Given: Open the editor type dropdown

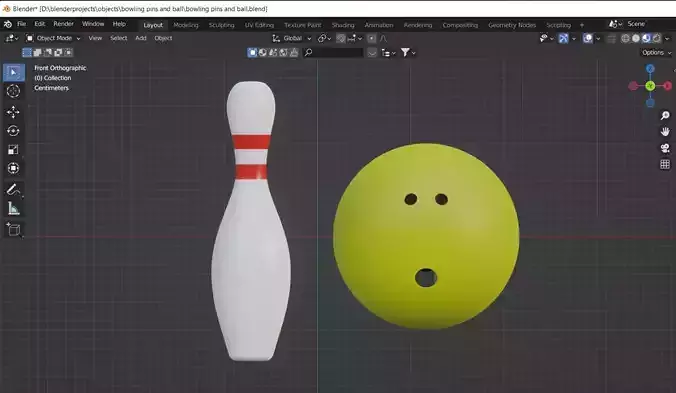Looking at the screenshot, I should pyautogui.click(x=12, y=38).
